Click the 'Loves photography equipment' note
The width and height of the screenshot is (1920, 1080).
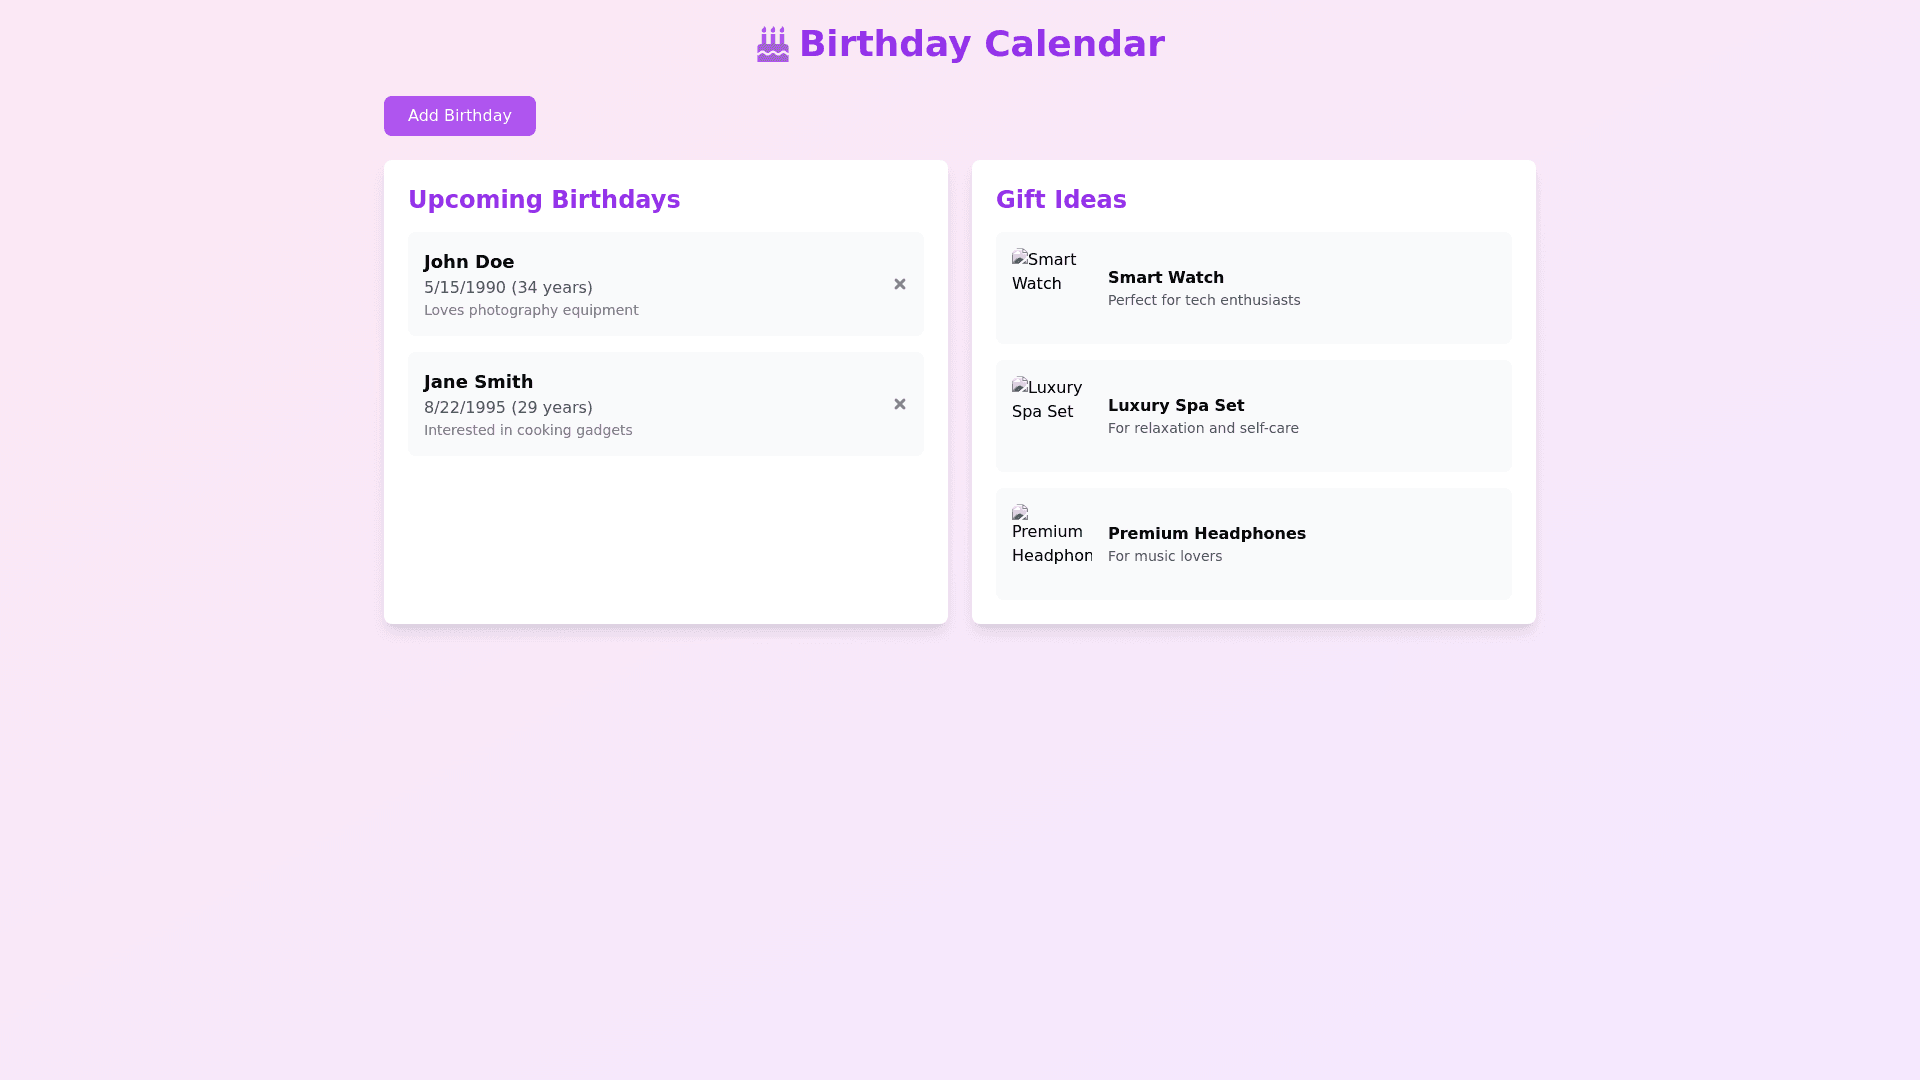(x=530, y=310)
